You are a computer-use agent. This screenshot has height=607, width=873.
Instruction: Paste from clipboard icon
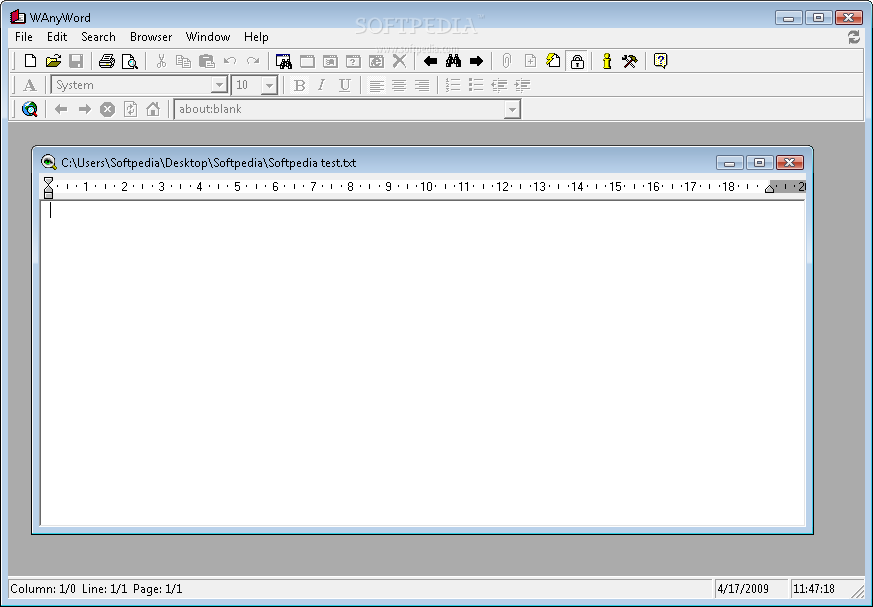coord(207,61)
